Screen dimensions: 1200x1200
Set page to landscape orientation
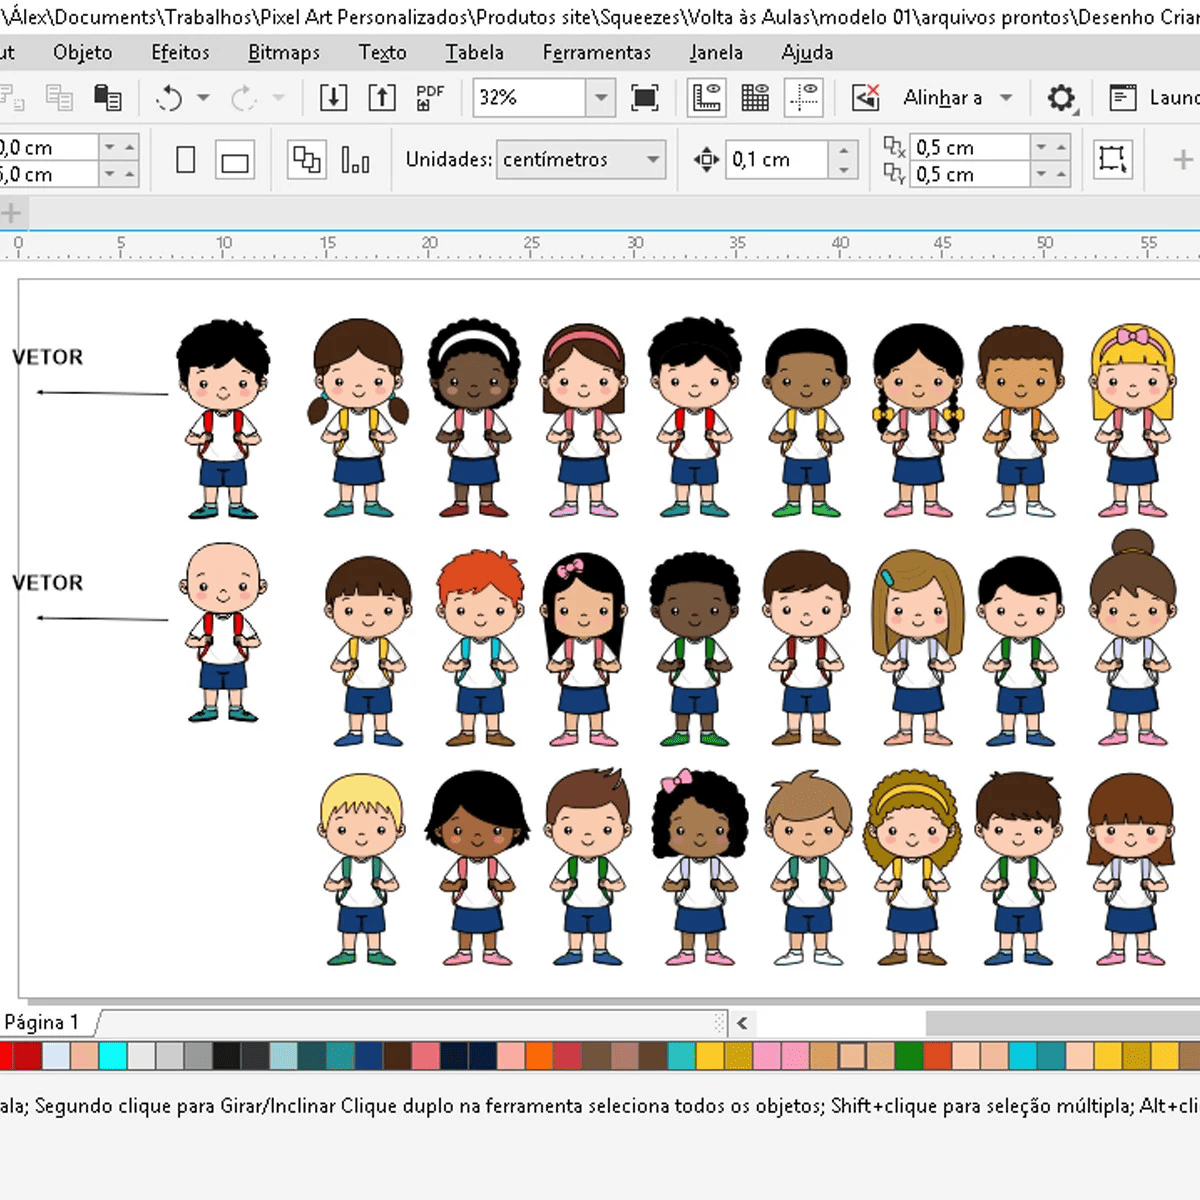235,161
